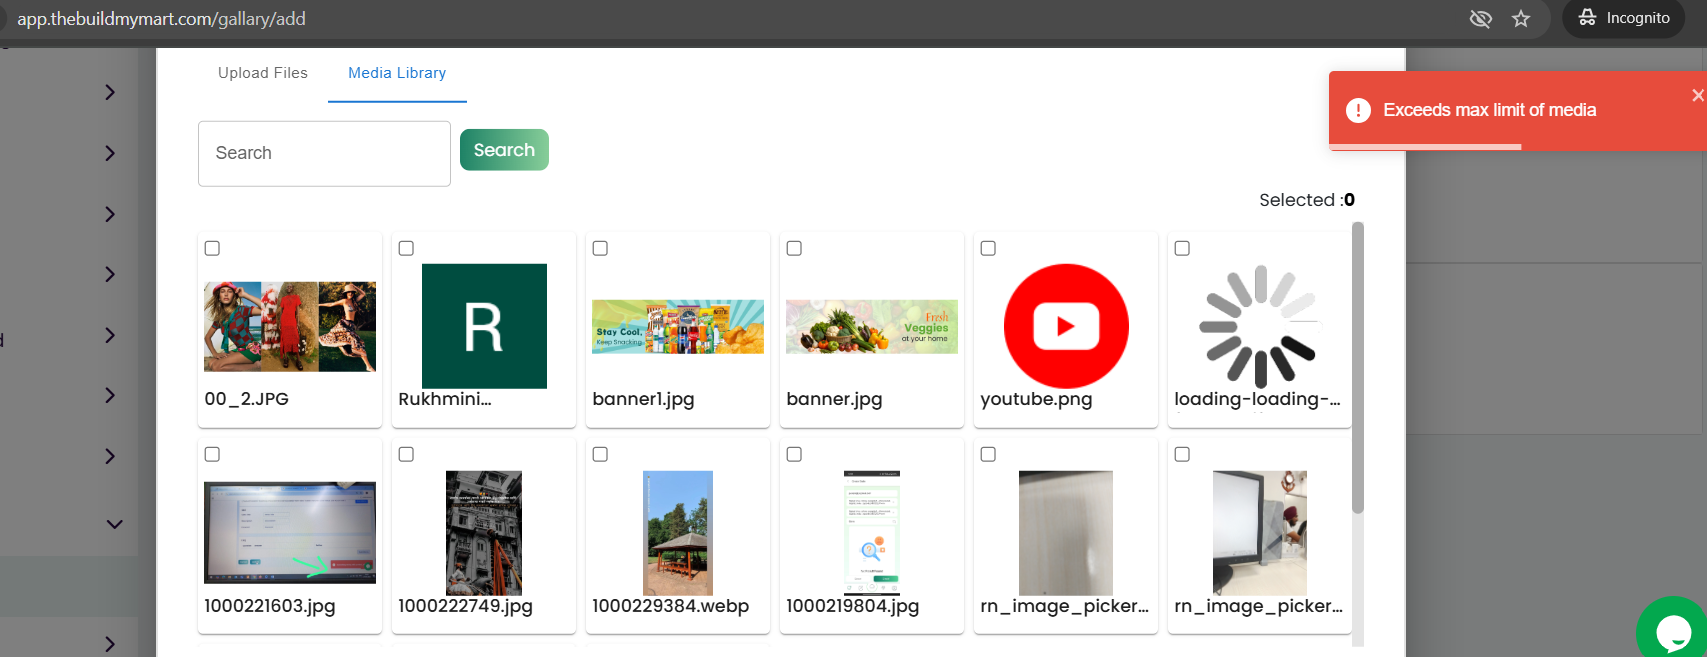
Task: Select the 1000222749.jpg building thumbnail
Action: click(484, 533)
